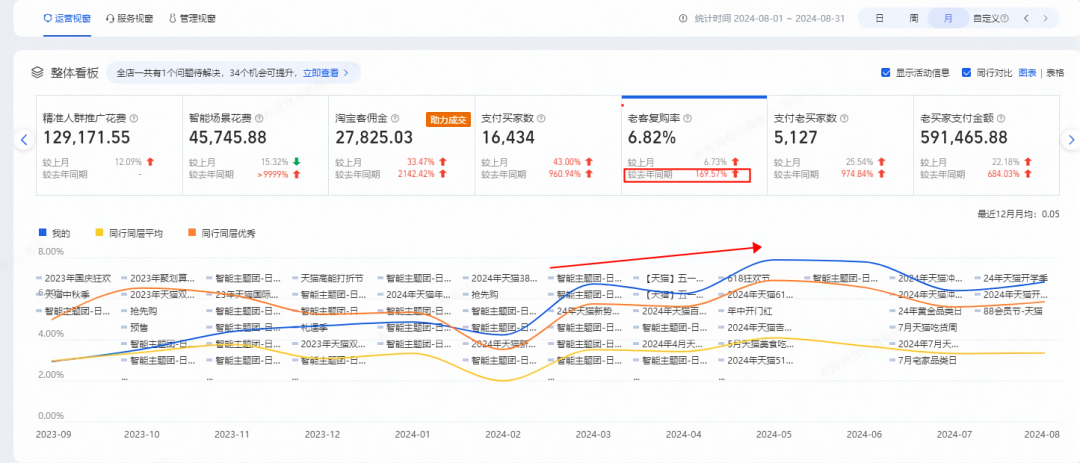Image resolution: width=1080 pixels, height=463 pixels.
Task: Click the 618狂欢节 activity label
Action: [x=748, y=278]
